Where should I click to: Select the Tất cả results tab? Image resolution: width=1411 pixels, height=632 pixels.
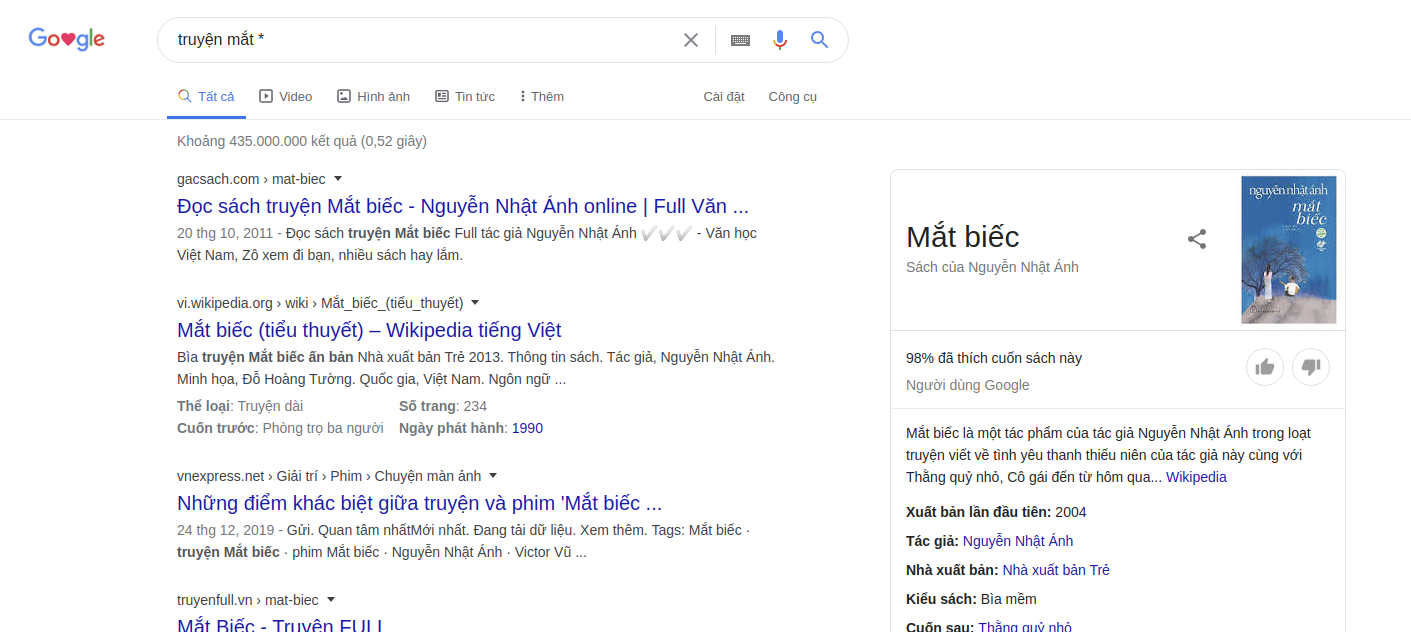pos(206,97)
